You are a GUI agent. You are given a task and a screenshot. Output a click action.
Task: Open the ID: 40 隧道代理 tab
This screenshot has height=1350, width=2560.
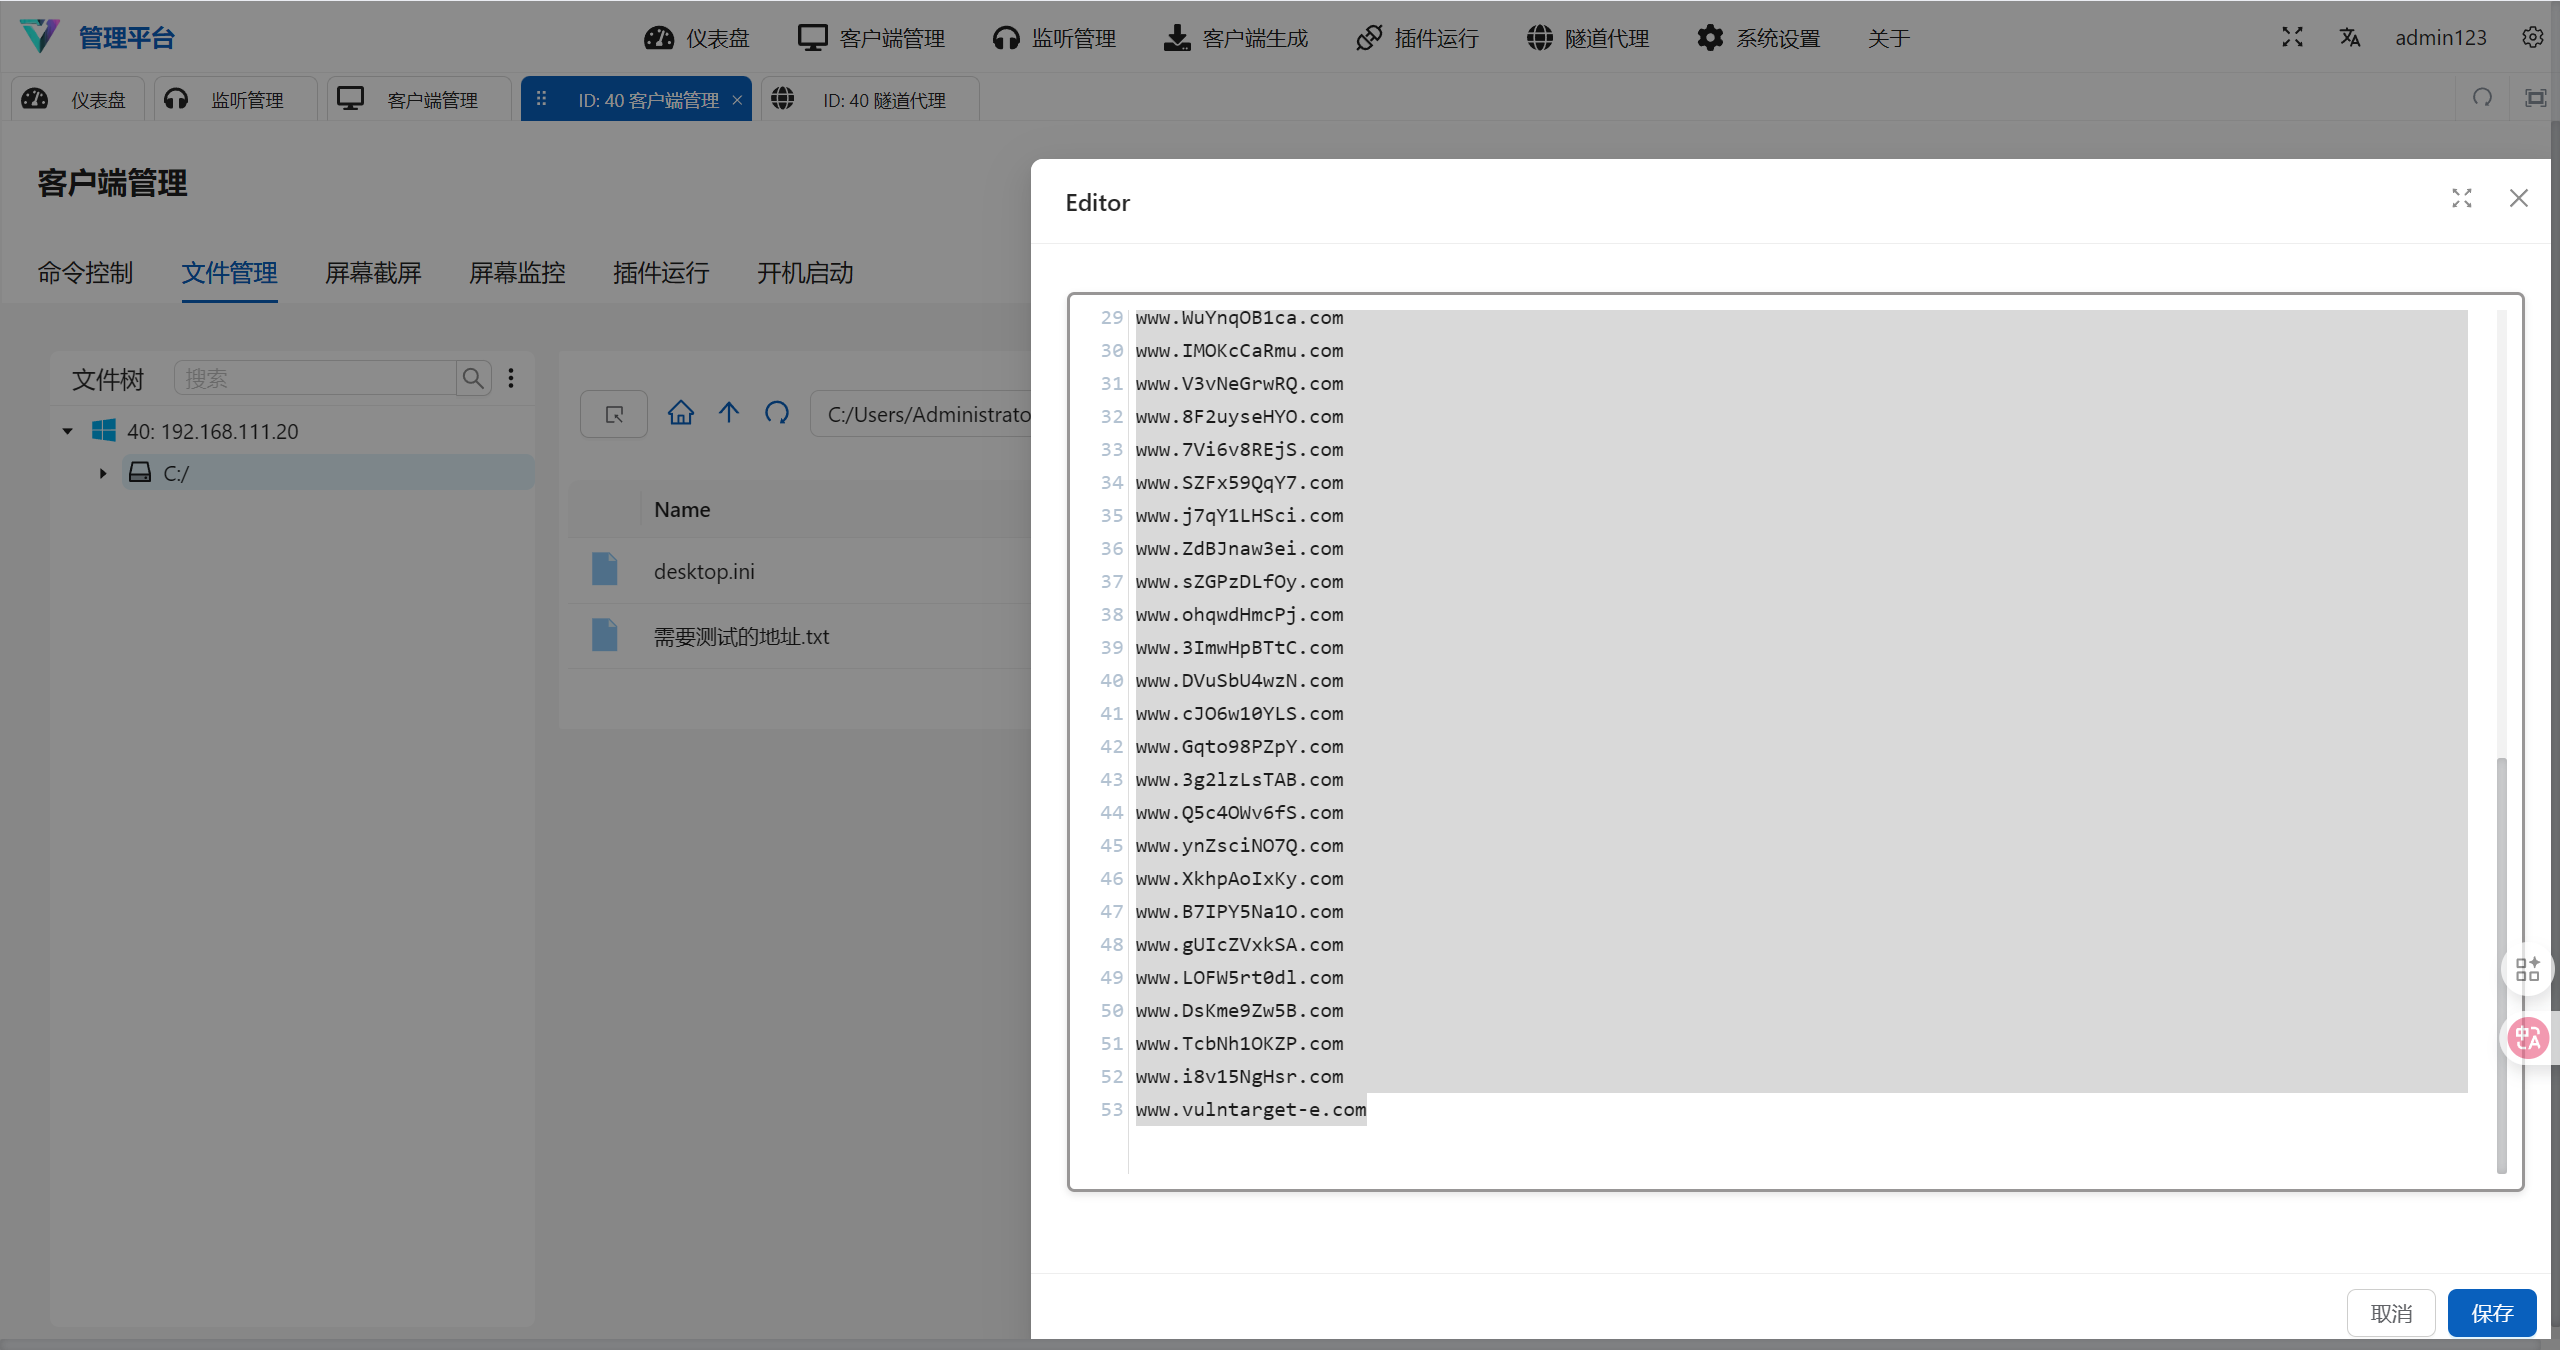(870, 100)
